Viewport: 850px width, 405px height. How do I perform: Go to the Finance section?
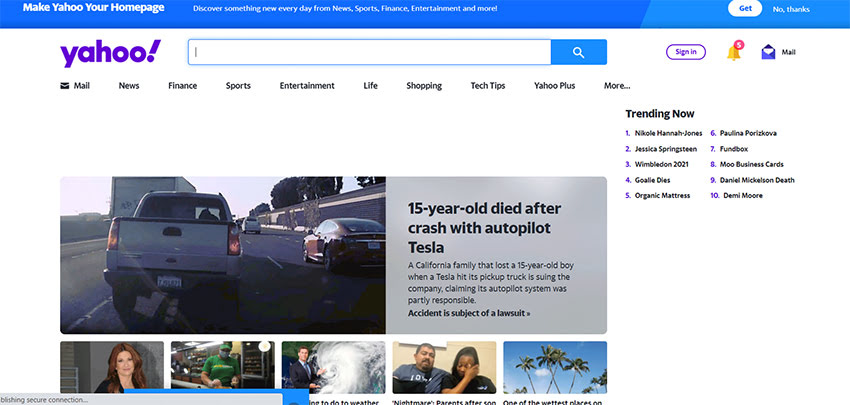pos(183,86)
